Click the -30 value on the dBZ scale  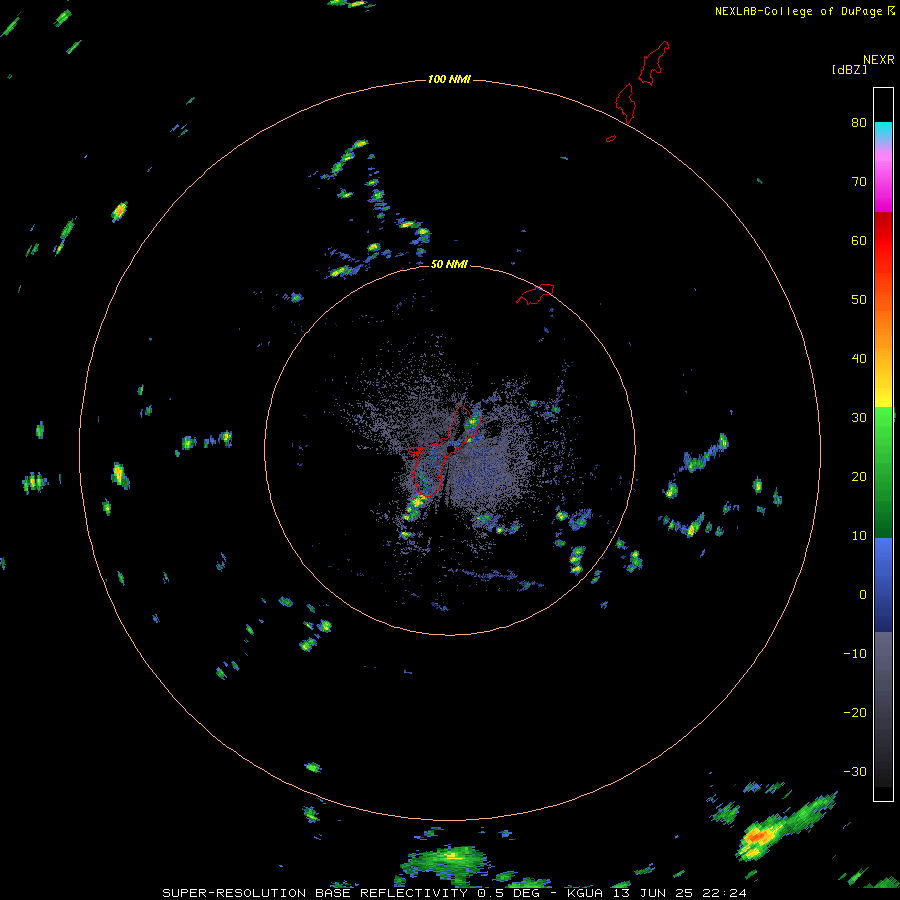pos(855,771)
